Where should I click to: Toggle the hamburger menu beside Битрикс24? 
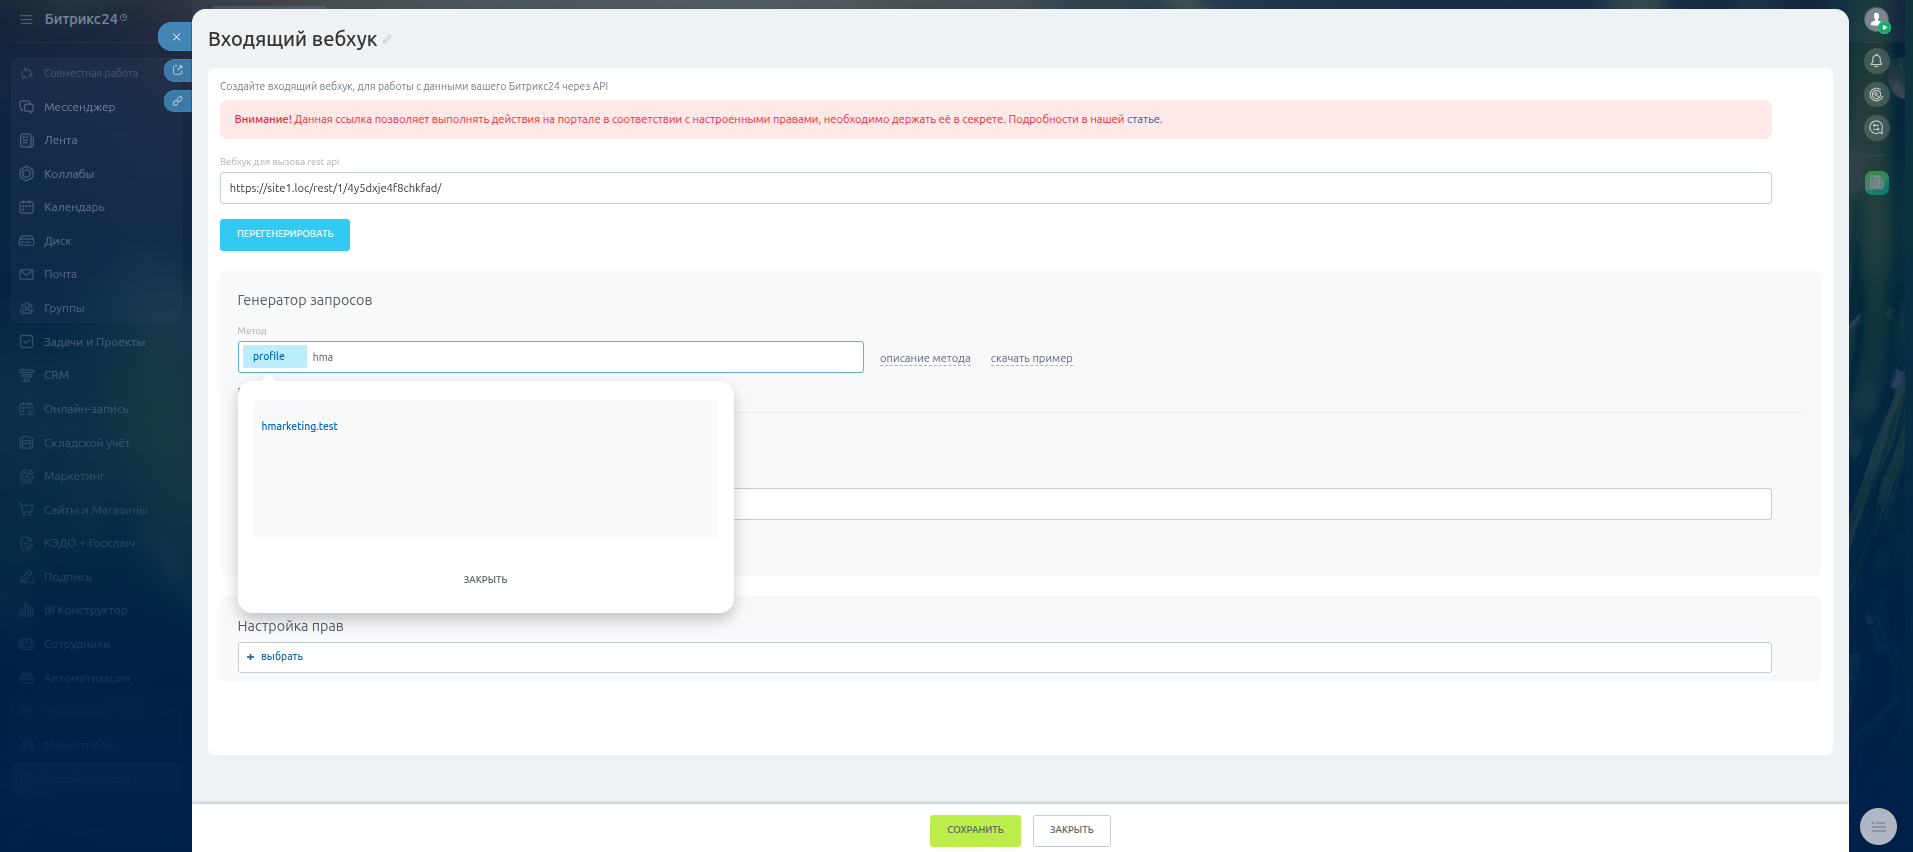[26, 19]
